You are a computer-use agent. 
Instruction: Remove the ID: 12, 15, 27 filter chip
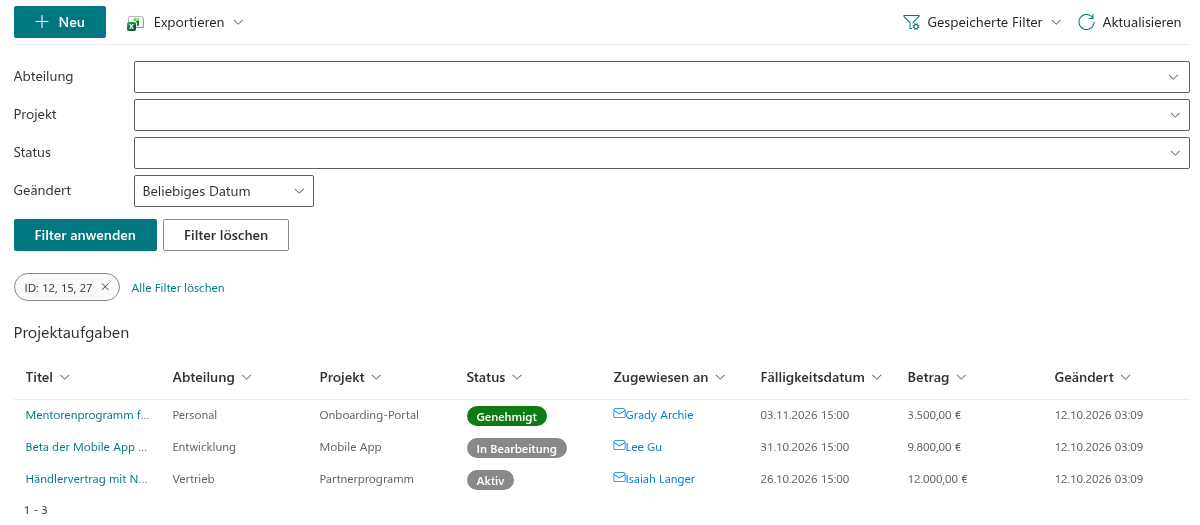tap(105, 287)
